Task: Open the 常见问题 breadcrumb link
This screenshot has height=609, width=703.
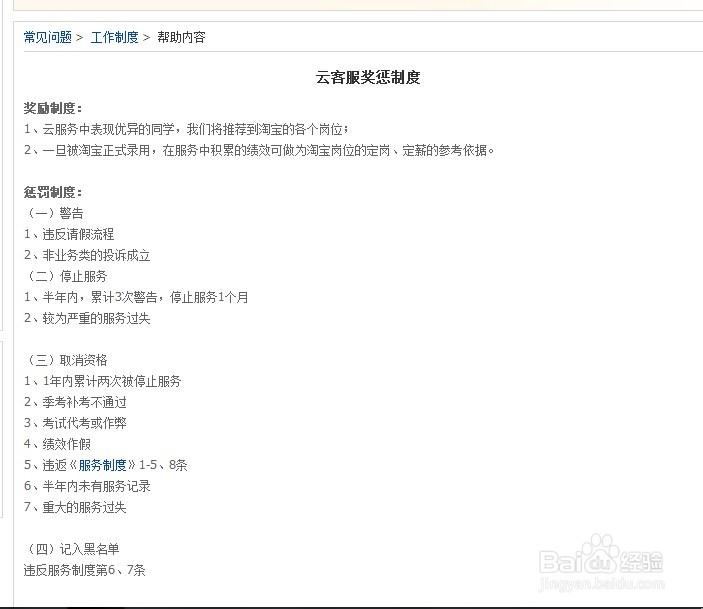Action: click(x=48, y=37)
